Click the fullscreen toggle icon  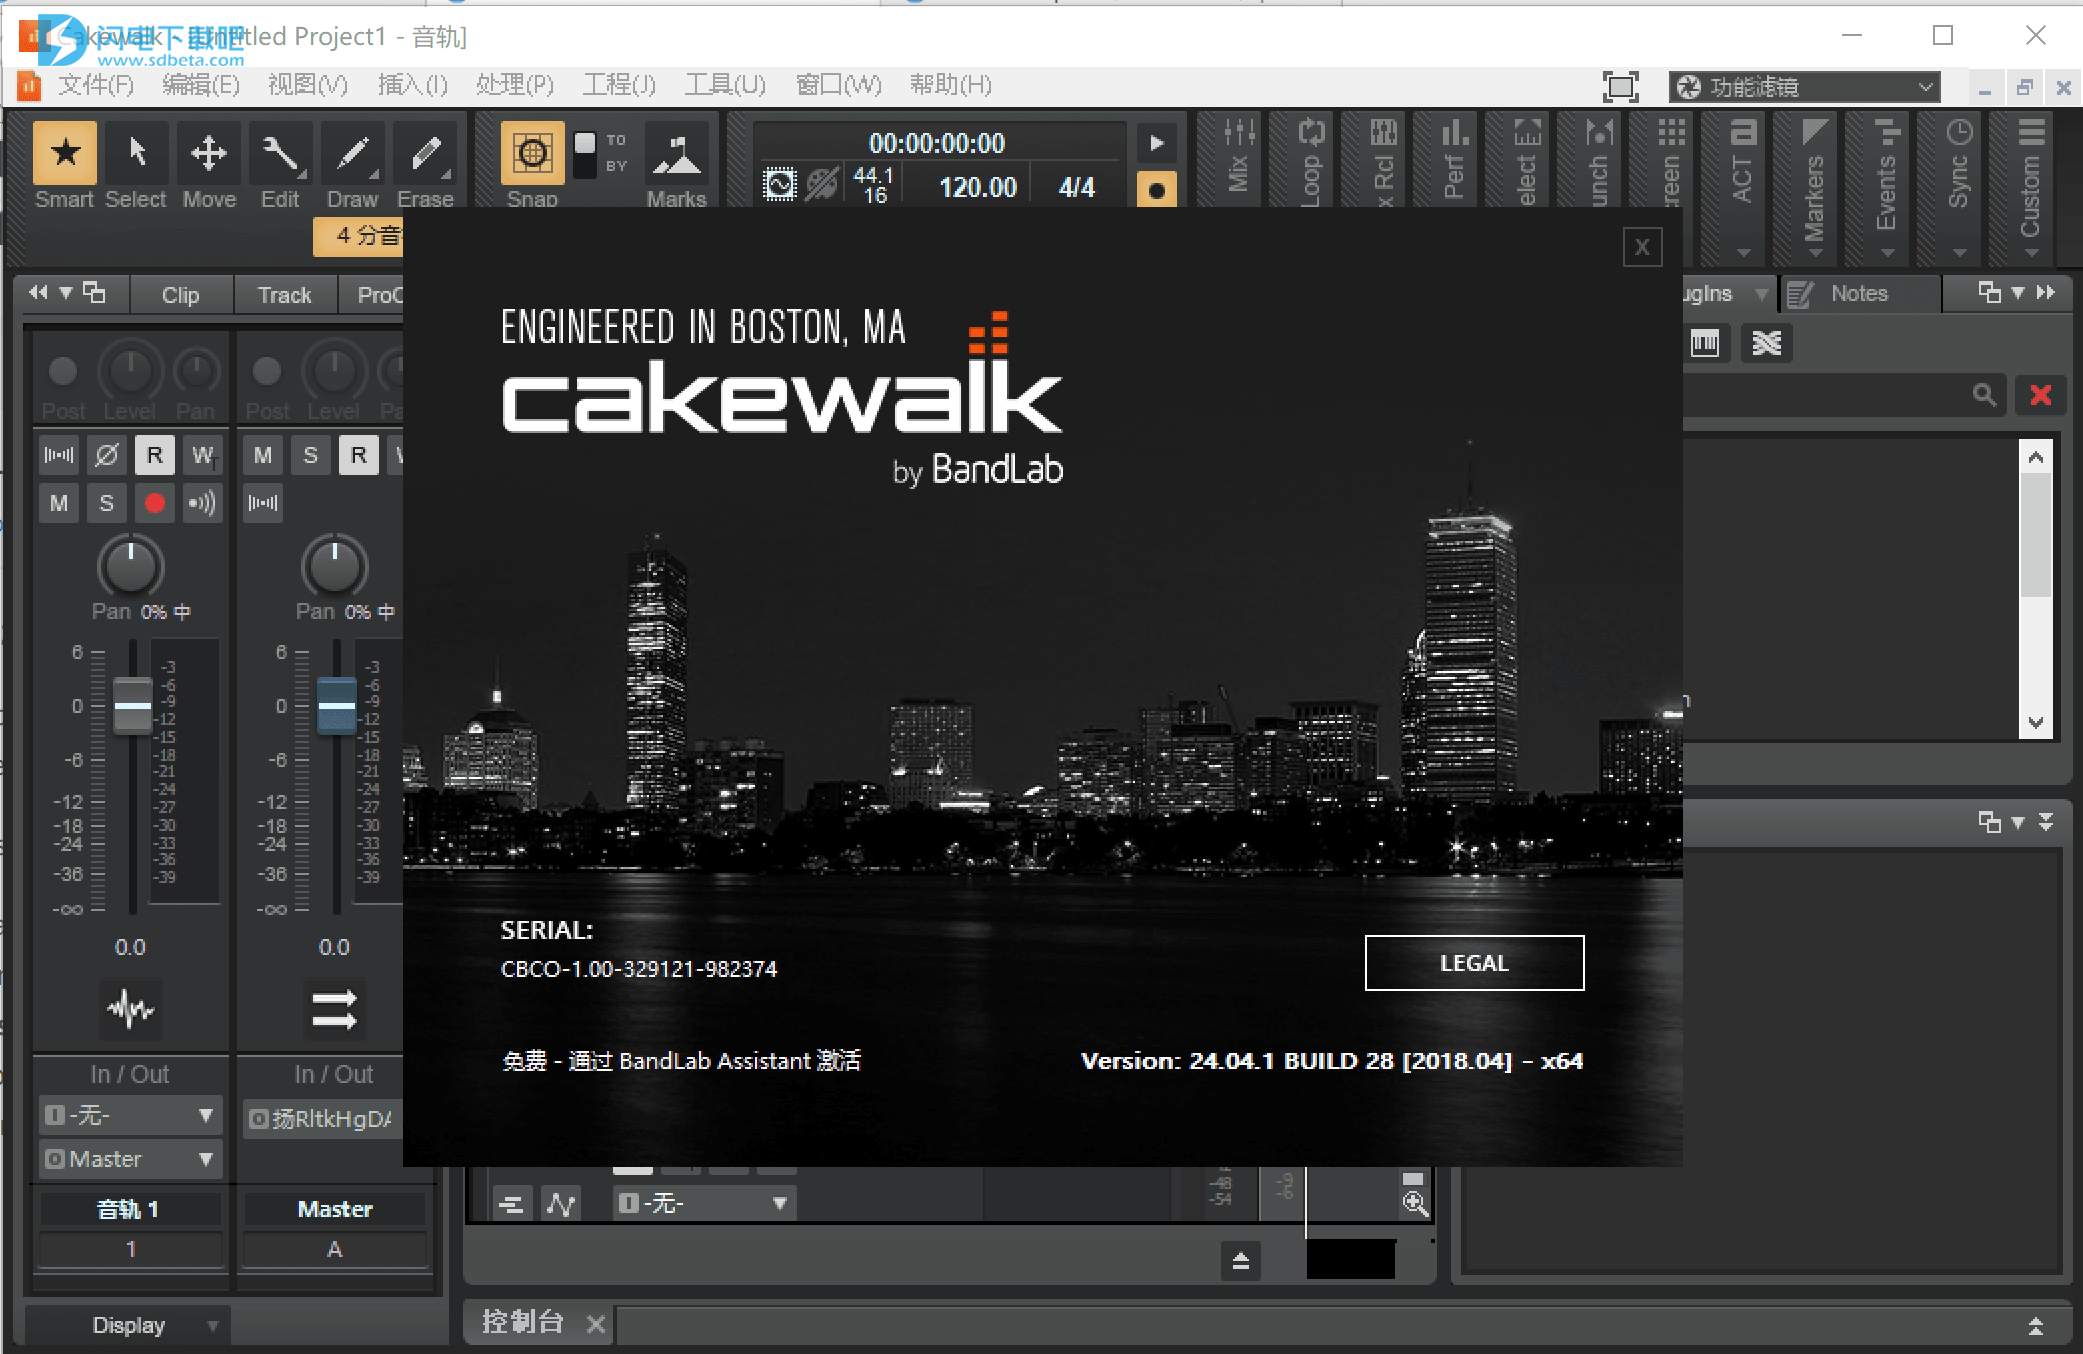pyautogui.click(x=1620, y=87)
